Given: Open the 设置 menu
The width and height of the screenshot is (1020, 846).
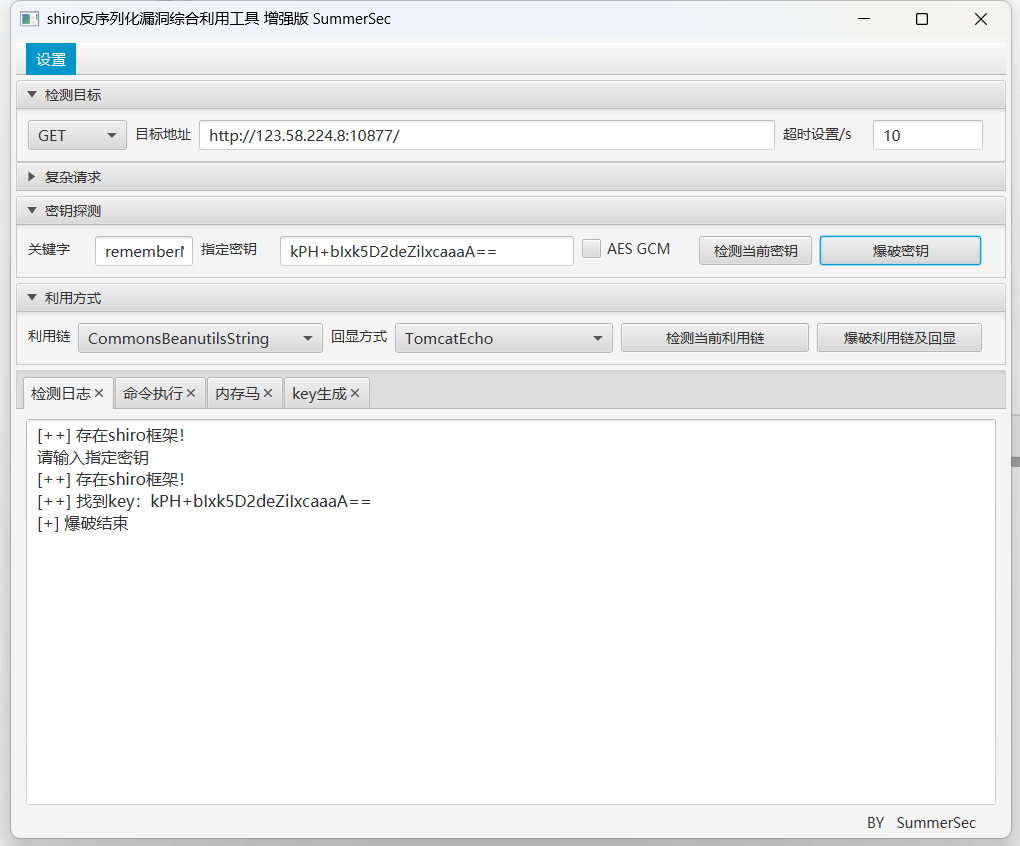Looking at the screenshot, I should tap(50, 58).
